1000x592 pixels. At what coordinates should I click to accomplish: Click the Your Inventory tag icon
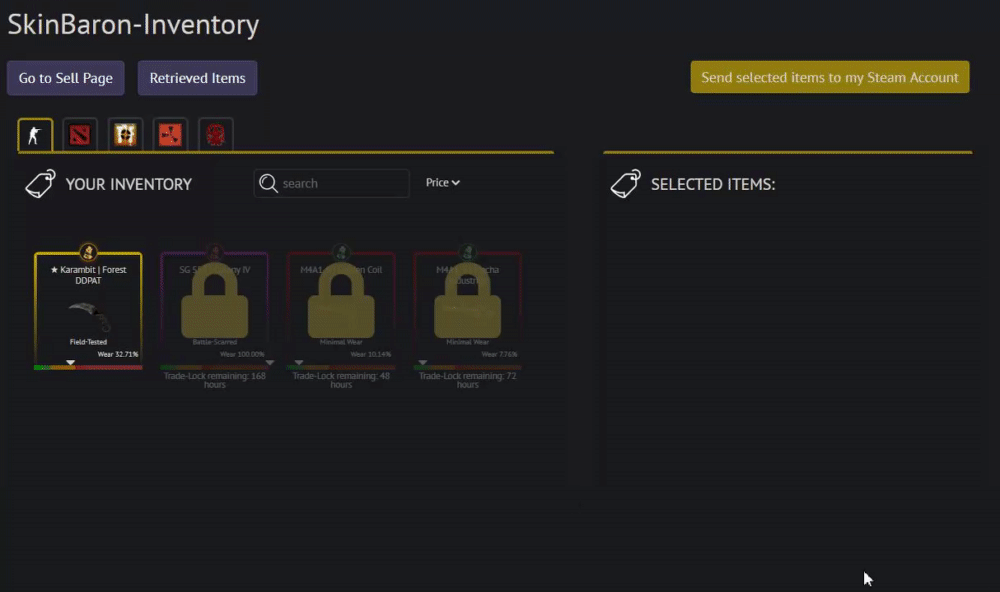tap(40, 184)
